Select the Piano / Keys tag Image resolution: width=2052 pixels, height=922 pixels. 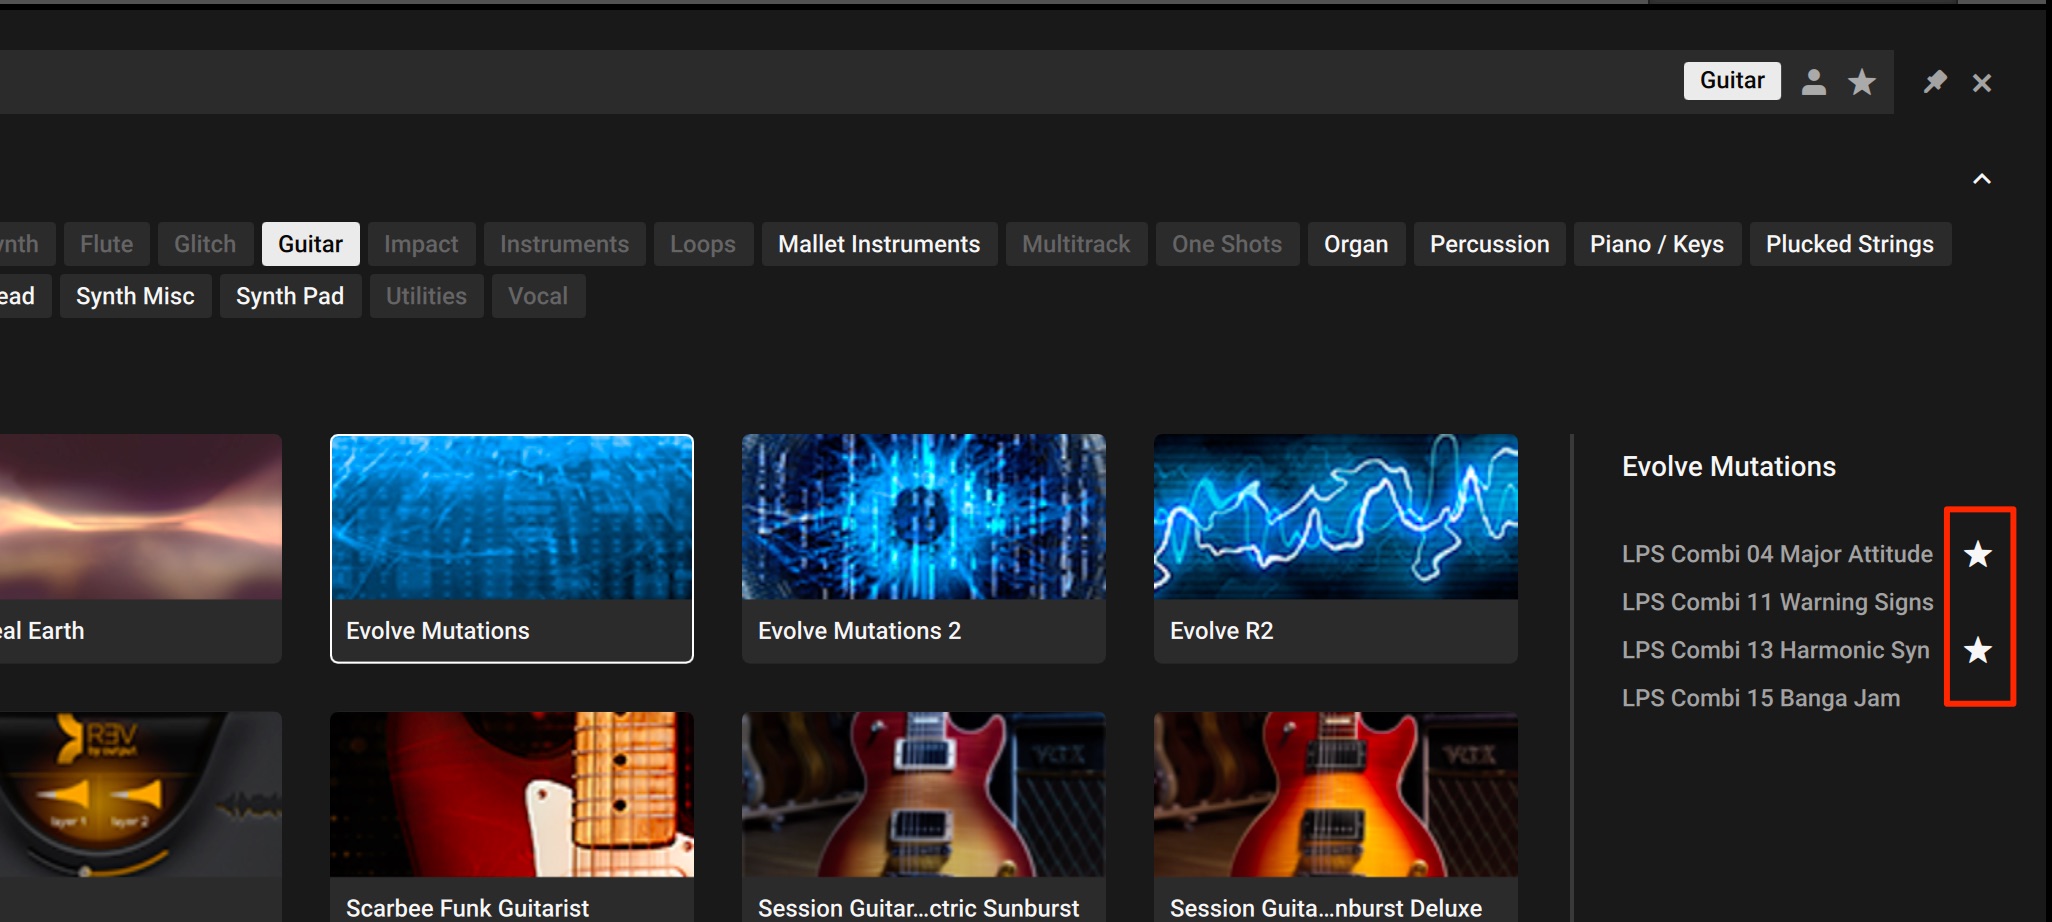(x=1657, y=244)
